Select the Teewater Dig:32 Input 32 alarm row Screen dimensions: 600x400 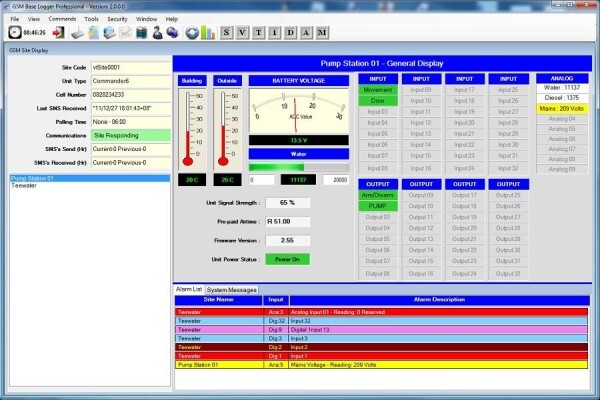[x=381, y=321]
